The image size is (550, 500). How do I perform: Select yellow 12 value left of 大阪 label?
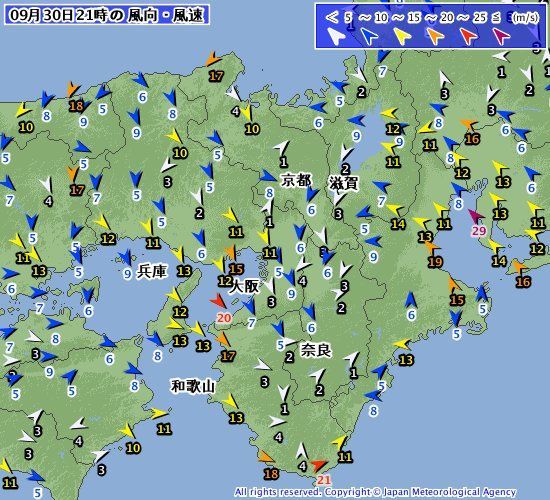click(225, 281)
